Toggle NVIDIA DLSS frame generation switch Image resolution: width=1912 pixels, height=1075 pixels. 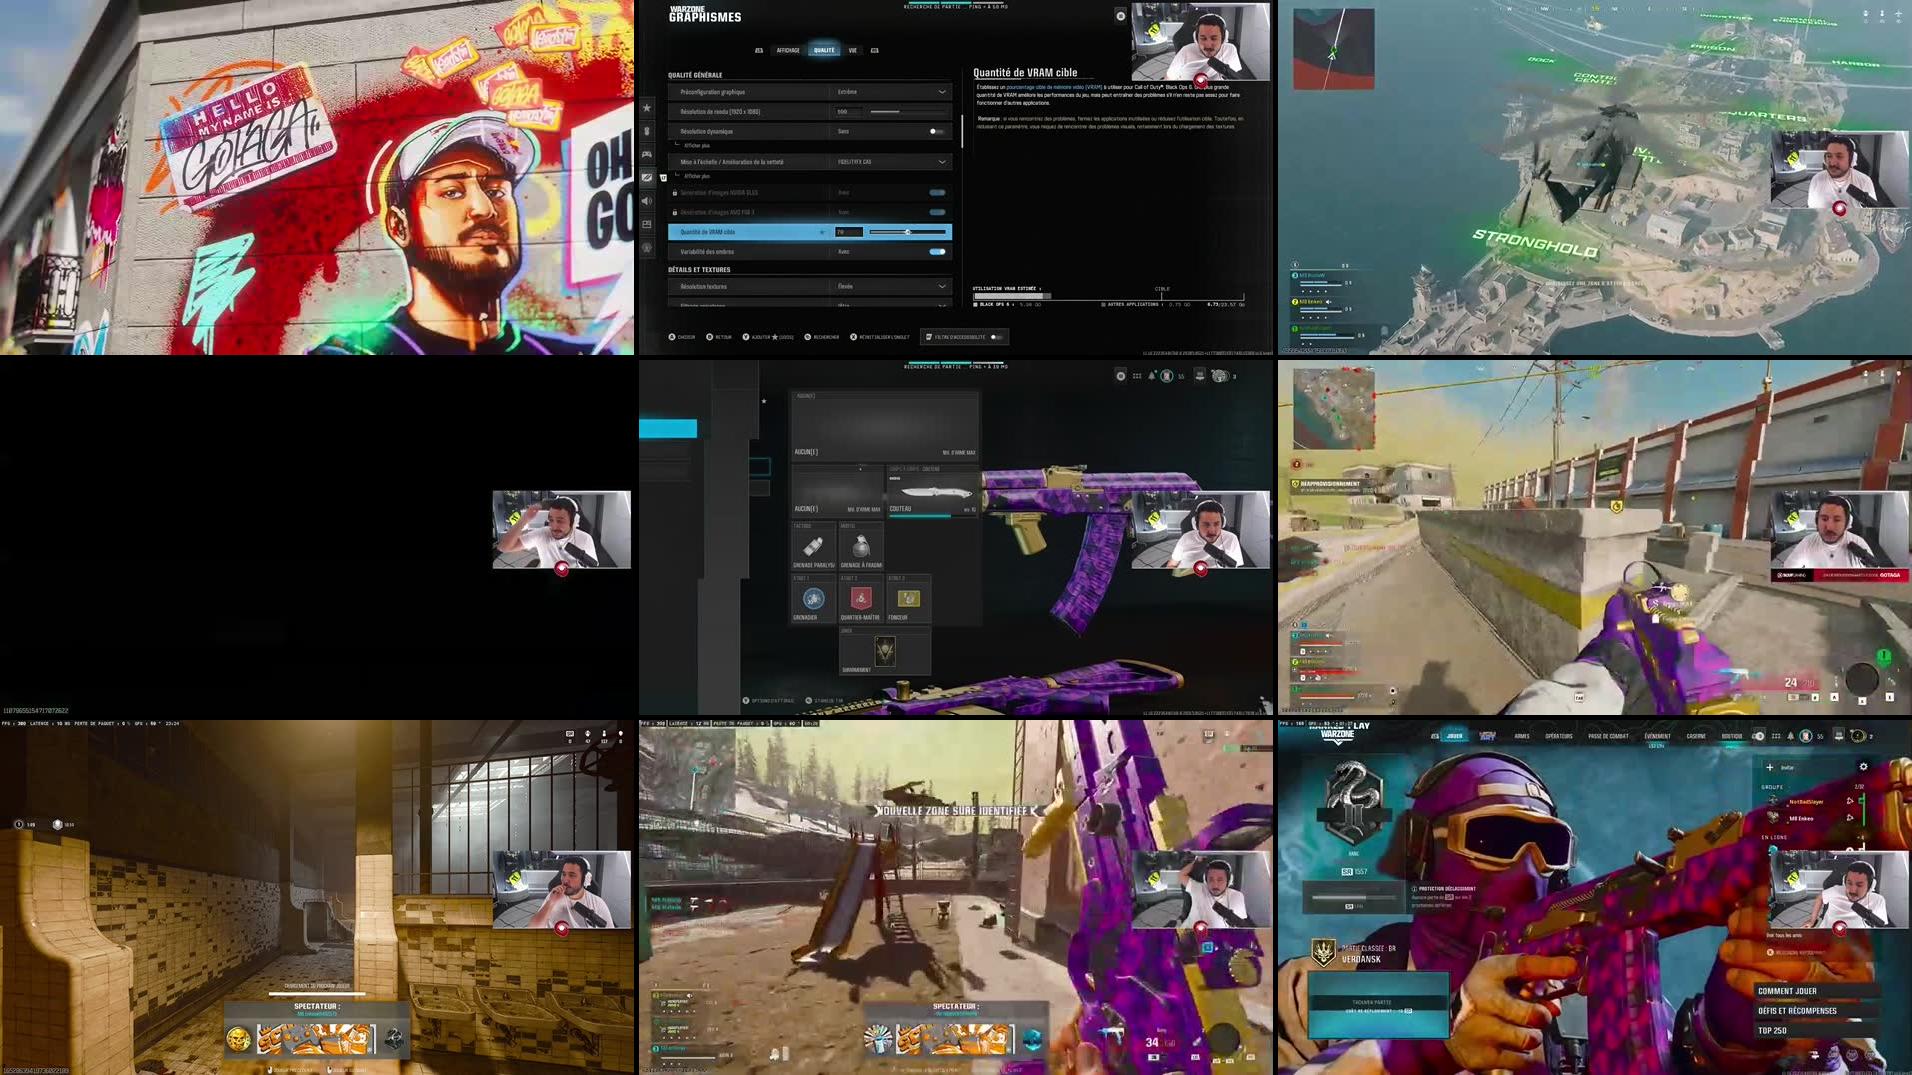(937, 192)
